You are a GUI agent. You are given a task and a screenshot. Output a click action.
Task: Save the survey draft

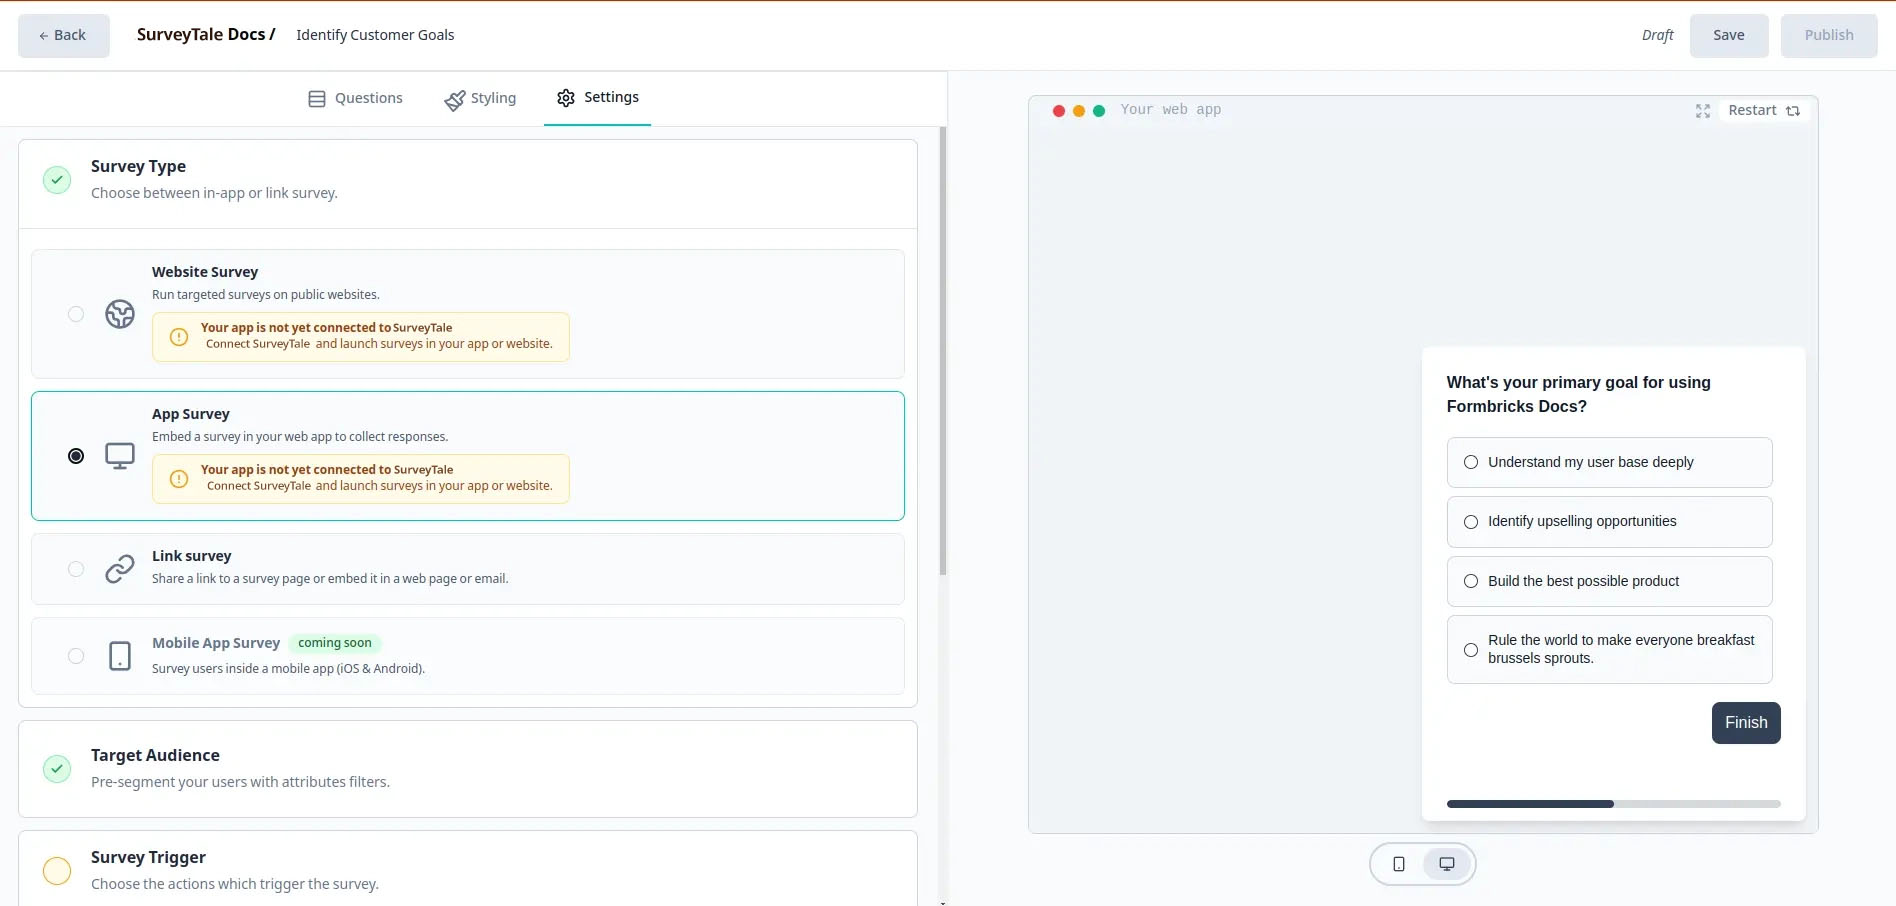(x=1729, y=35)
